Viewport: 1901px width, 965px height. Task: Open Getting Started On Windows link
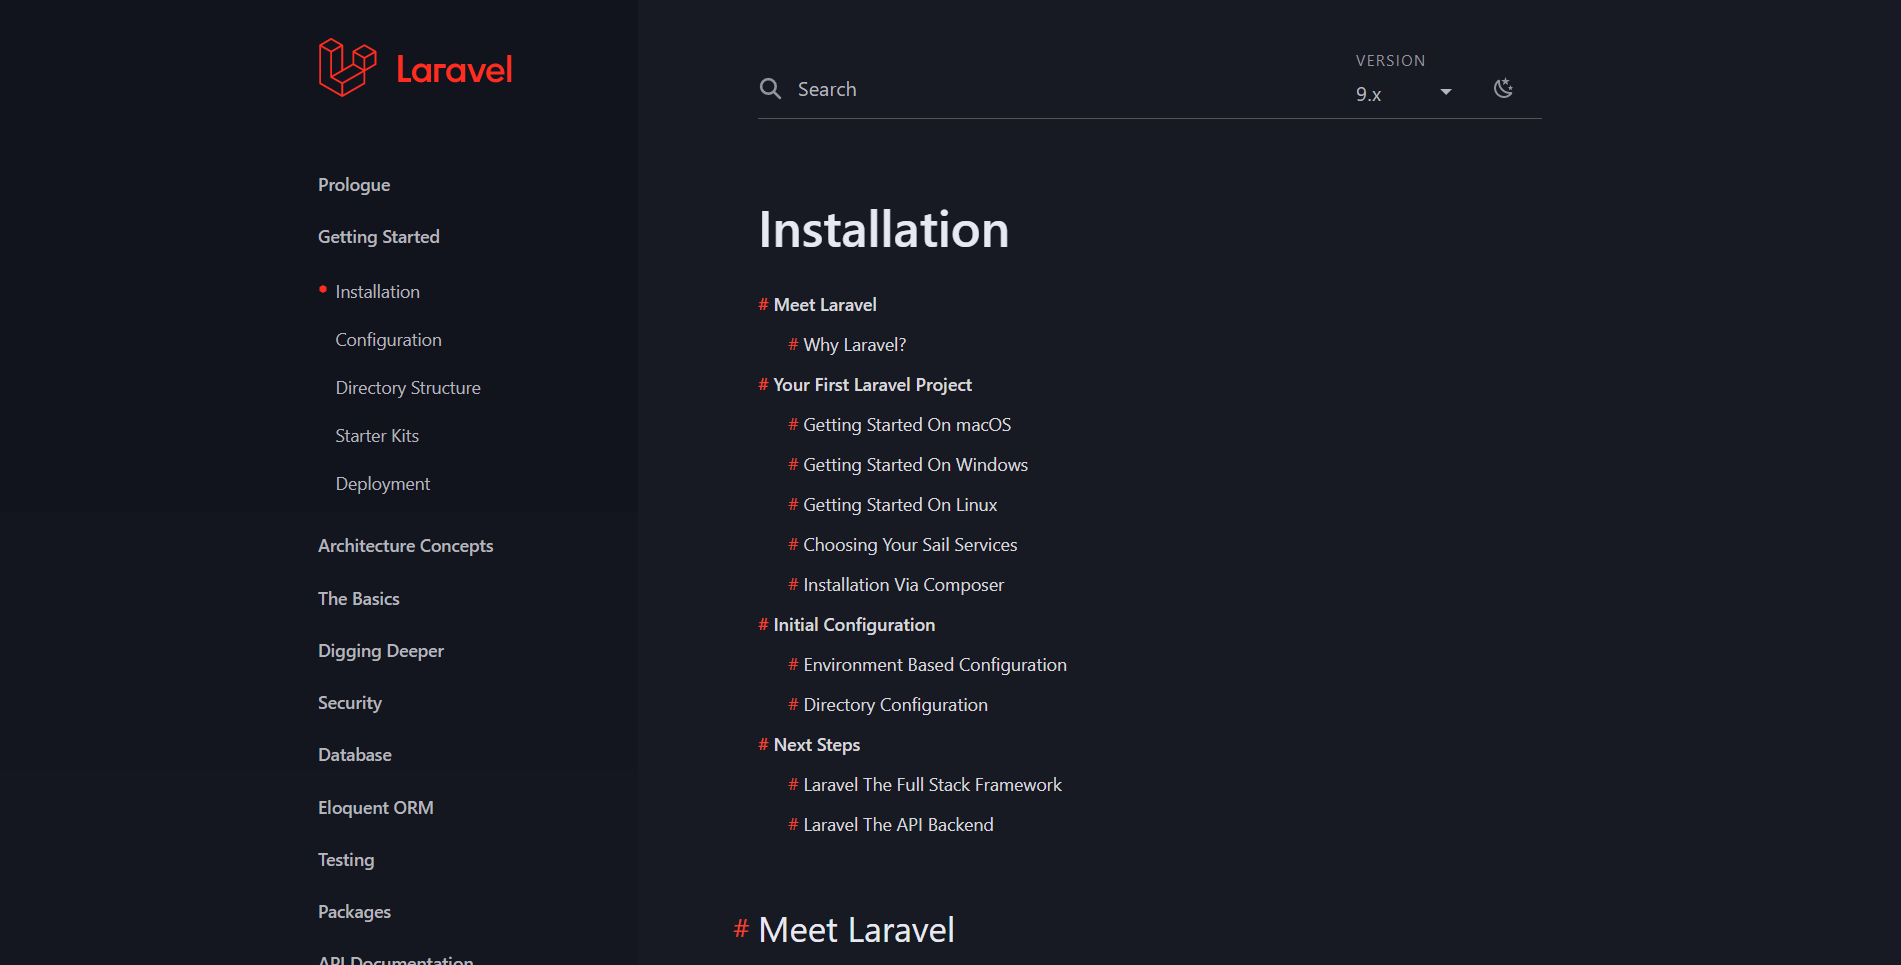pyautogui.click(x=916, y=465)
